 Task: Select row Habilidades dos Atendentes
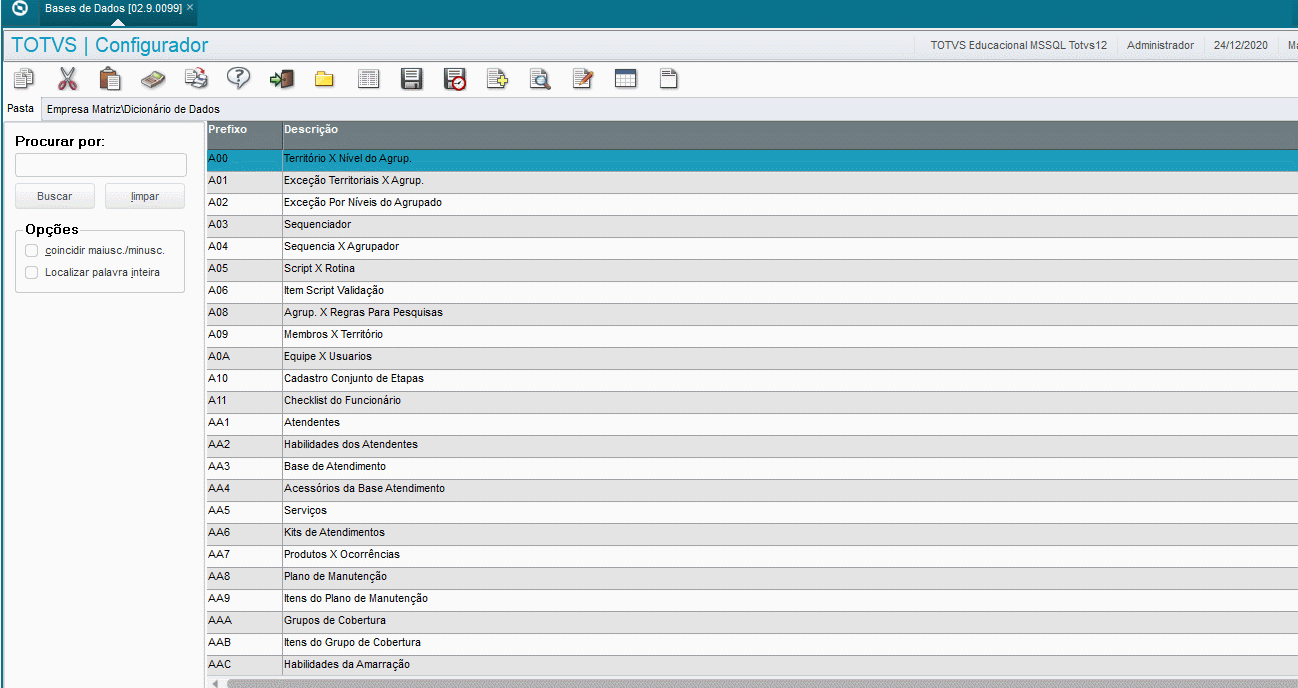pos(752,445)
